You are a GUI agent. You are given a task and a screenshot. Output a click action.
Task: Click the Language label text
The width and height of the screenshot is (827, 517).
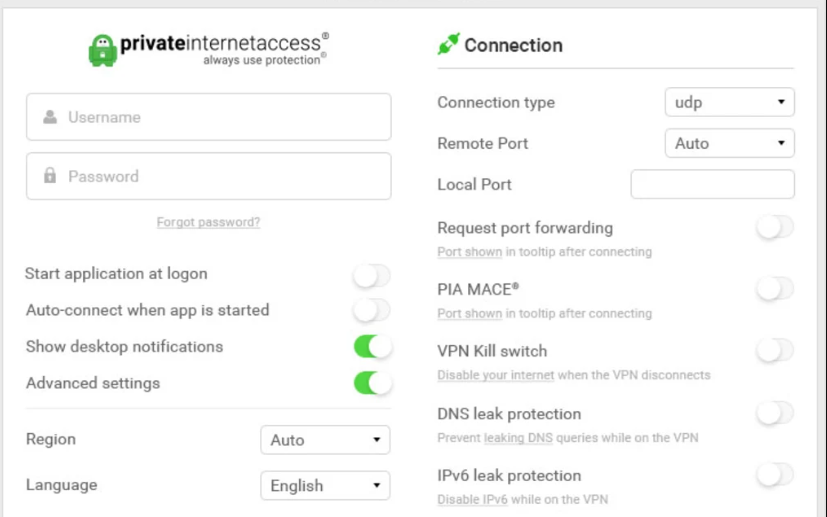[62, 485]
